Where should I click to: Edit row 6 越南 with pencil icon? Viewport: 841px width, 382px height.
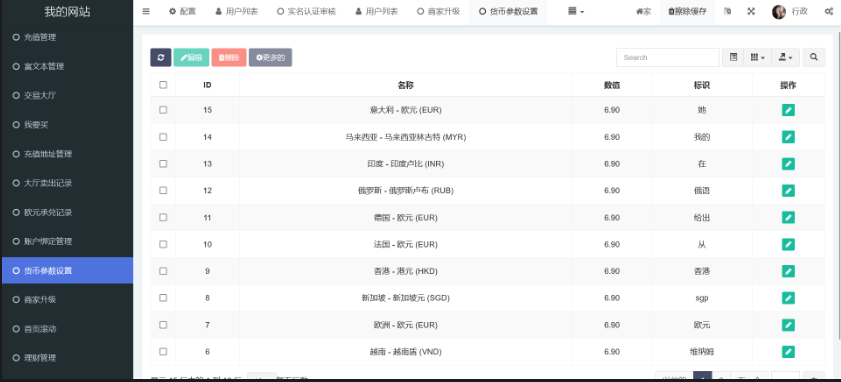point(788,351)
